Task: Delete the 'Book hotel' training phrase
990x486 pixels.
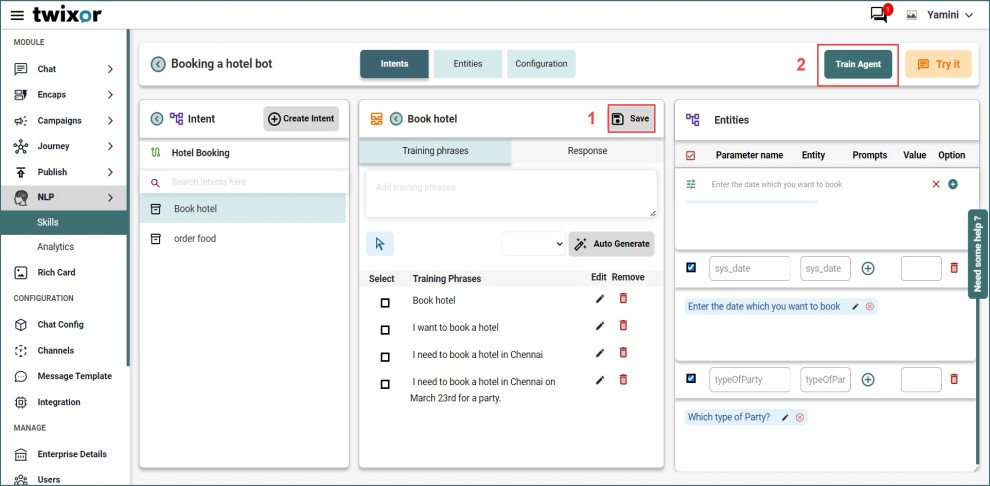Action: (x=624, y=298)
